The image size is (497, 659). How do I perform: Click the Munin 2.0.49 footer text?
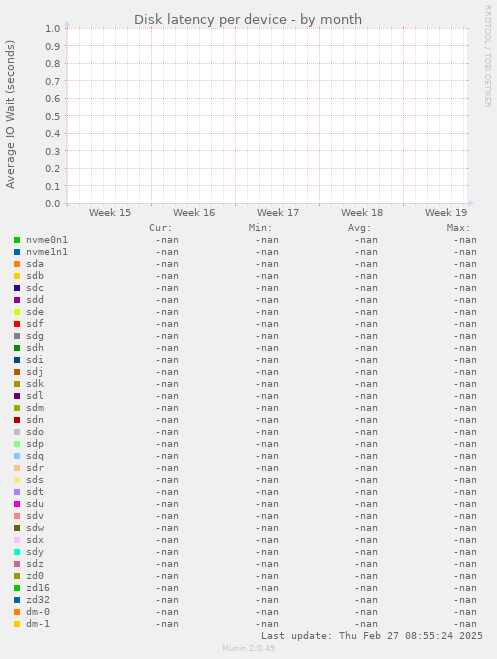(x=248, y=648)
